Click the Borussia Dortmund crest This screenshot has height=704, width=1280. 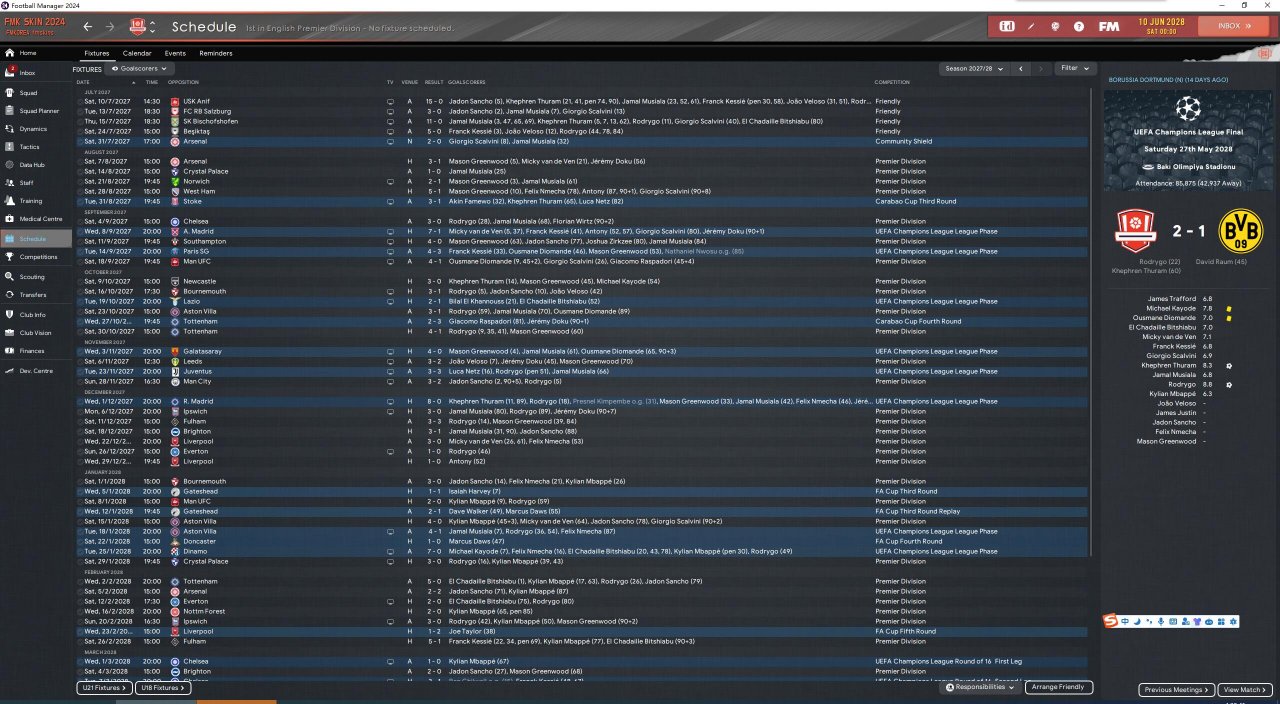[x=1242, y=232]
